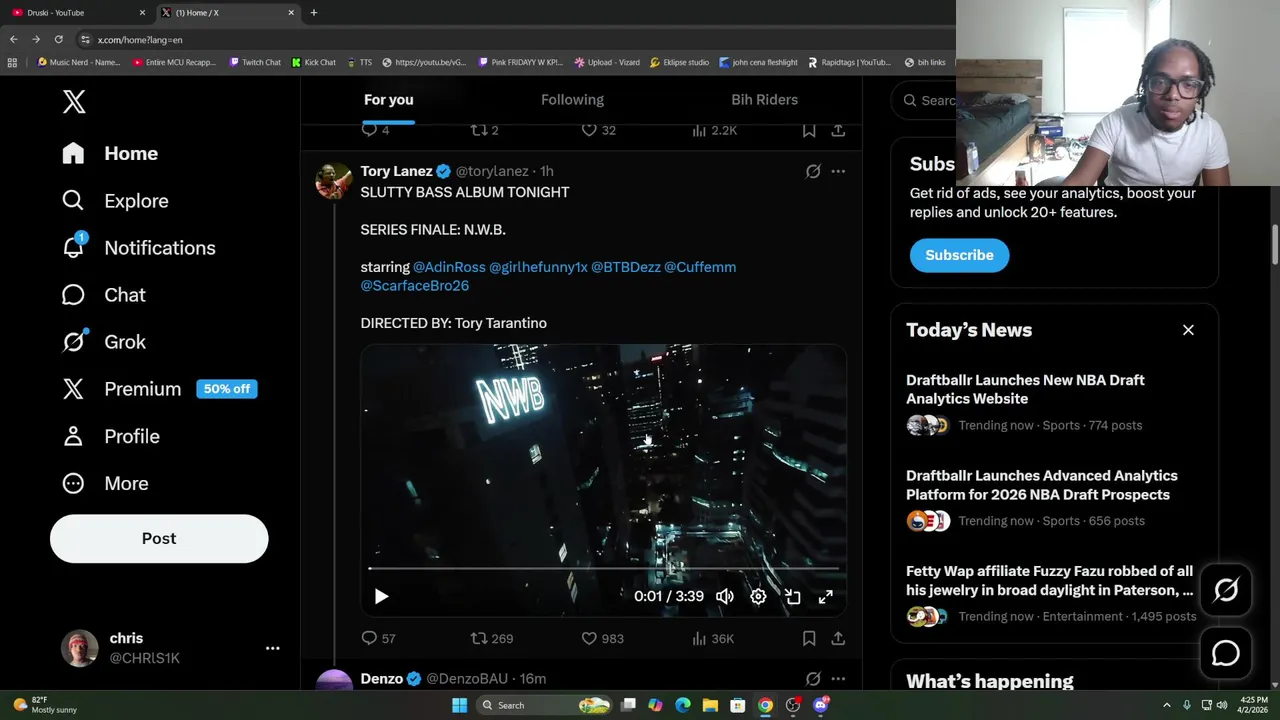Image resolution: width=1280 pixels, height=720 pixels.
Task: Open Chat from the sidebar
Action: click(104, 295)
